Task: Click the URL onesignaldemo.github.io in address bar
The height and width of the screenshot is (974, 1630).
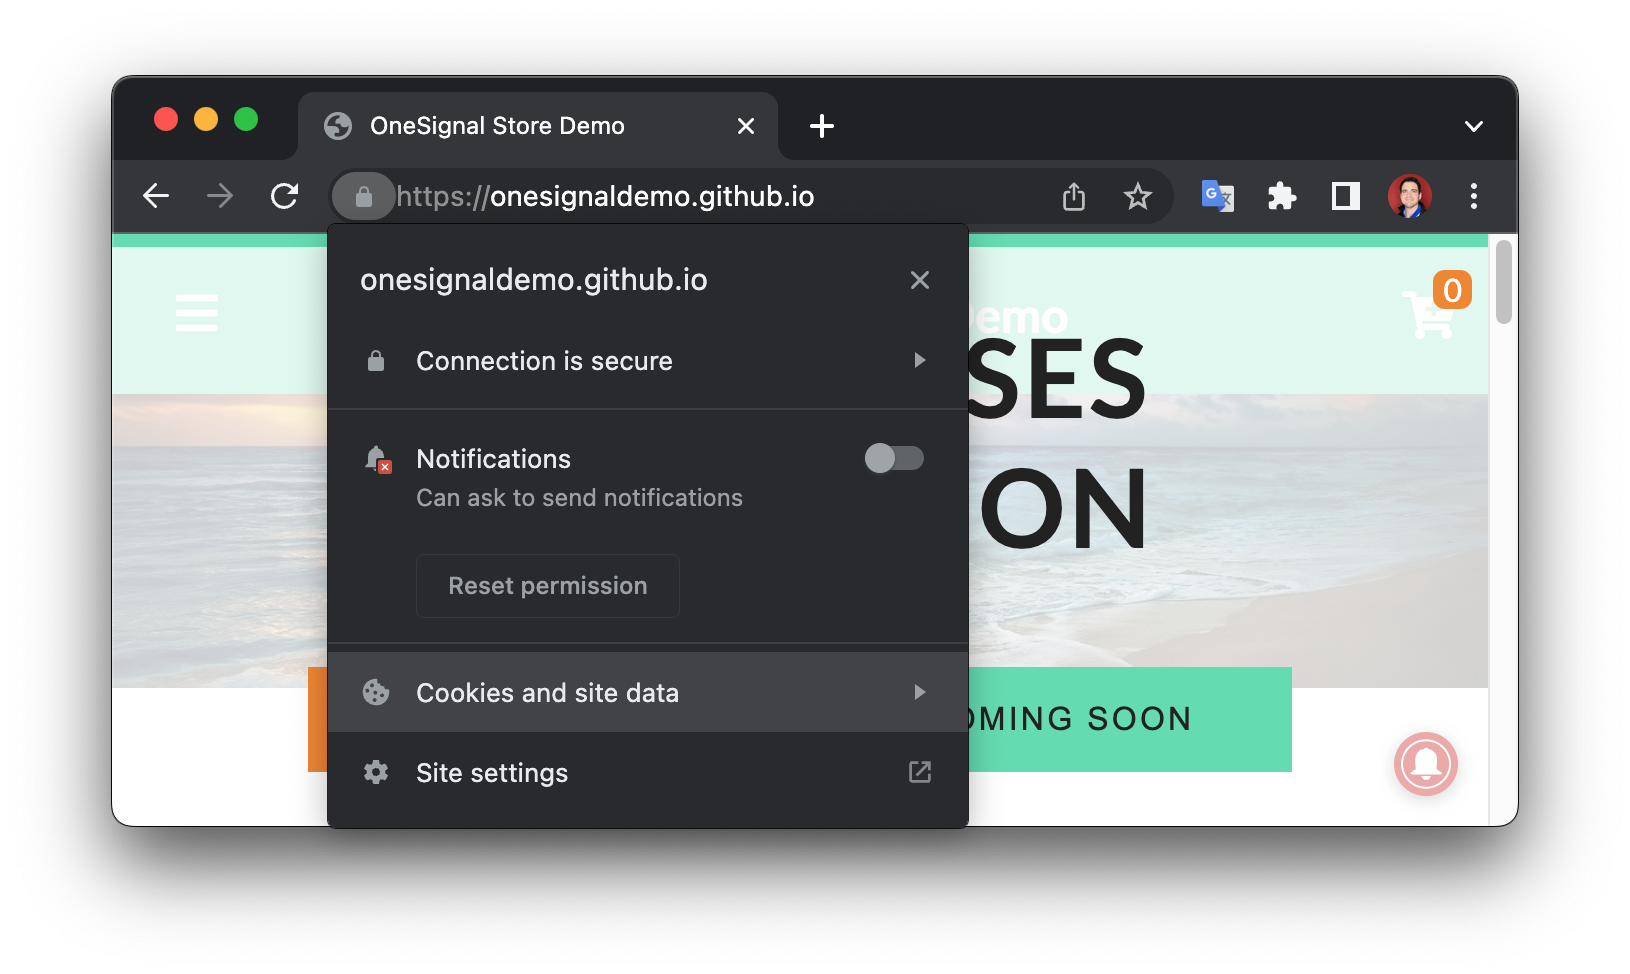Action: (606, 196)
